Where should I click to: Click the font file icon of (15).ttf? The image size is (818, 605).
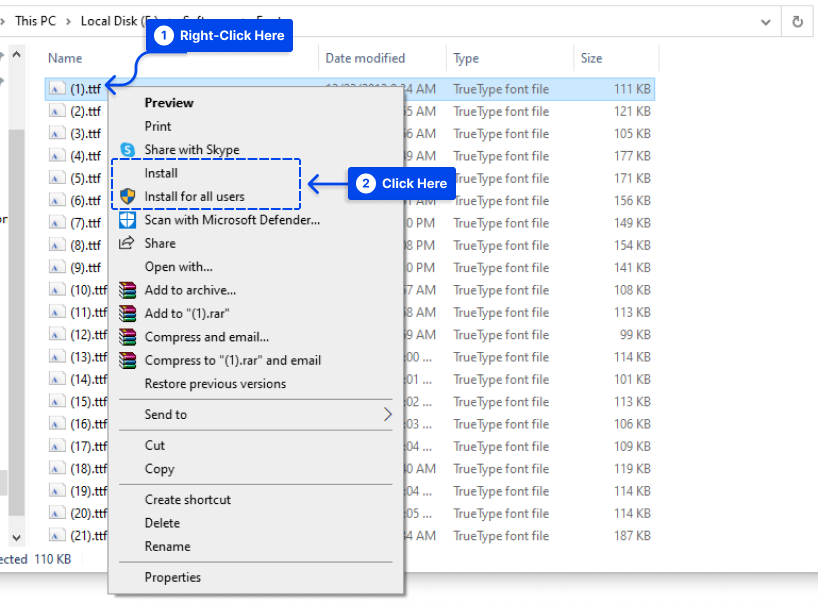pos(57,402)
